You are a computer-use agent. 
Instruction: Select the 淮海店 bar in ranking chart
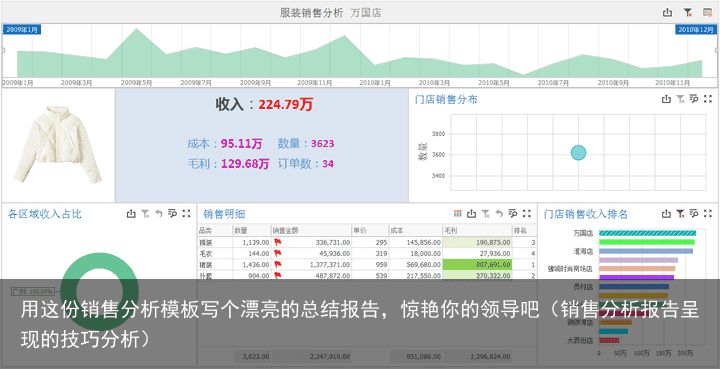pos(646,251)
